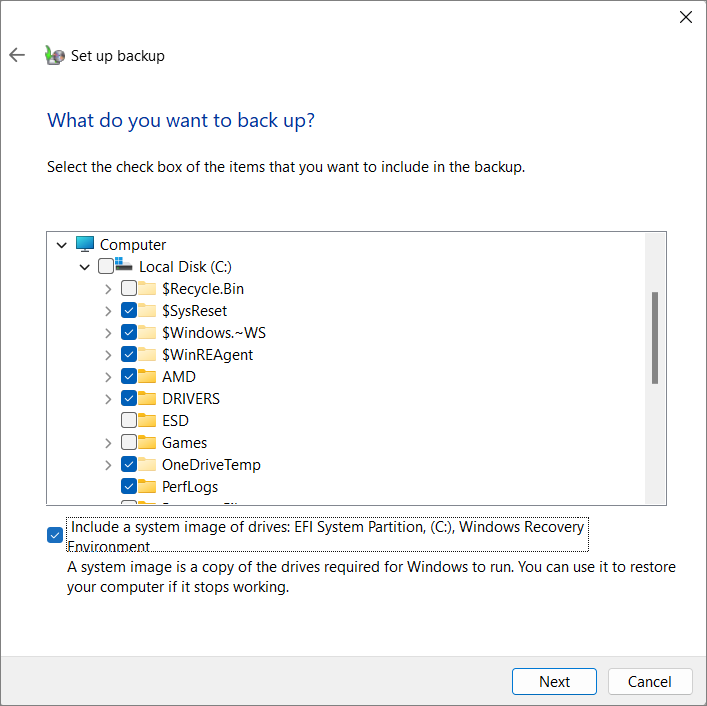Expand the $WinREAgent folder
707x706 pixels.
coord(108,355)
